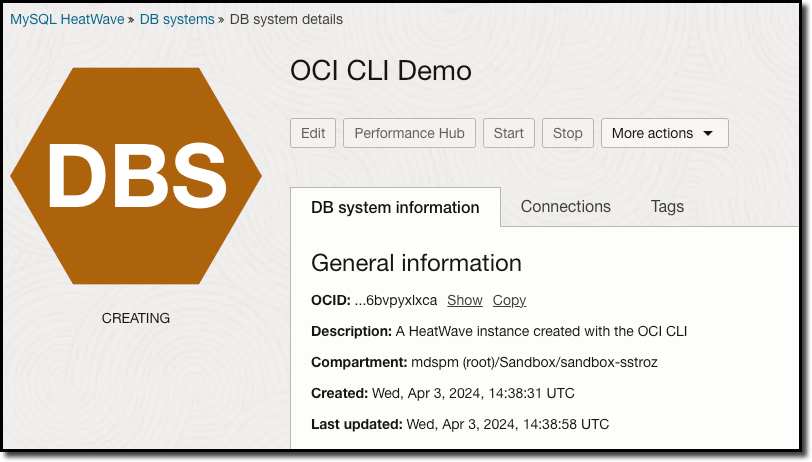
Task: Copy the OCID value
Action: [x=509, y=300]
